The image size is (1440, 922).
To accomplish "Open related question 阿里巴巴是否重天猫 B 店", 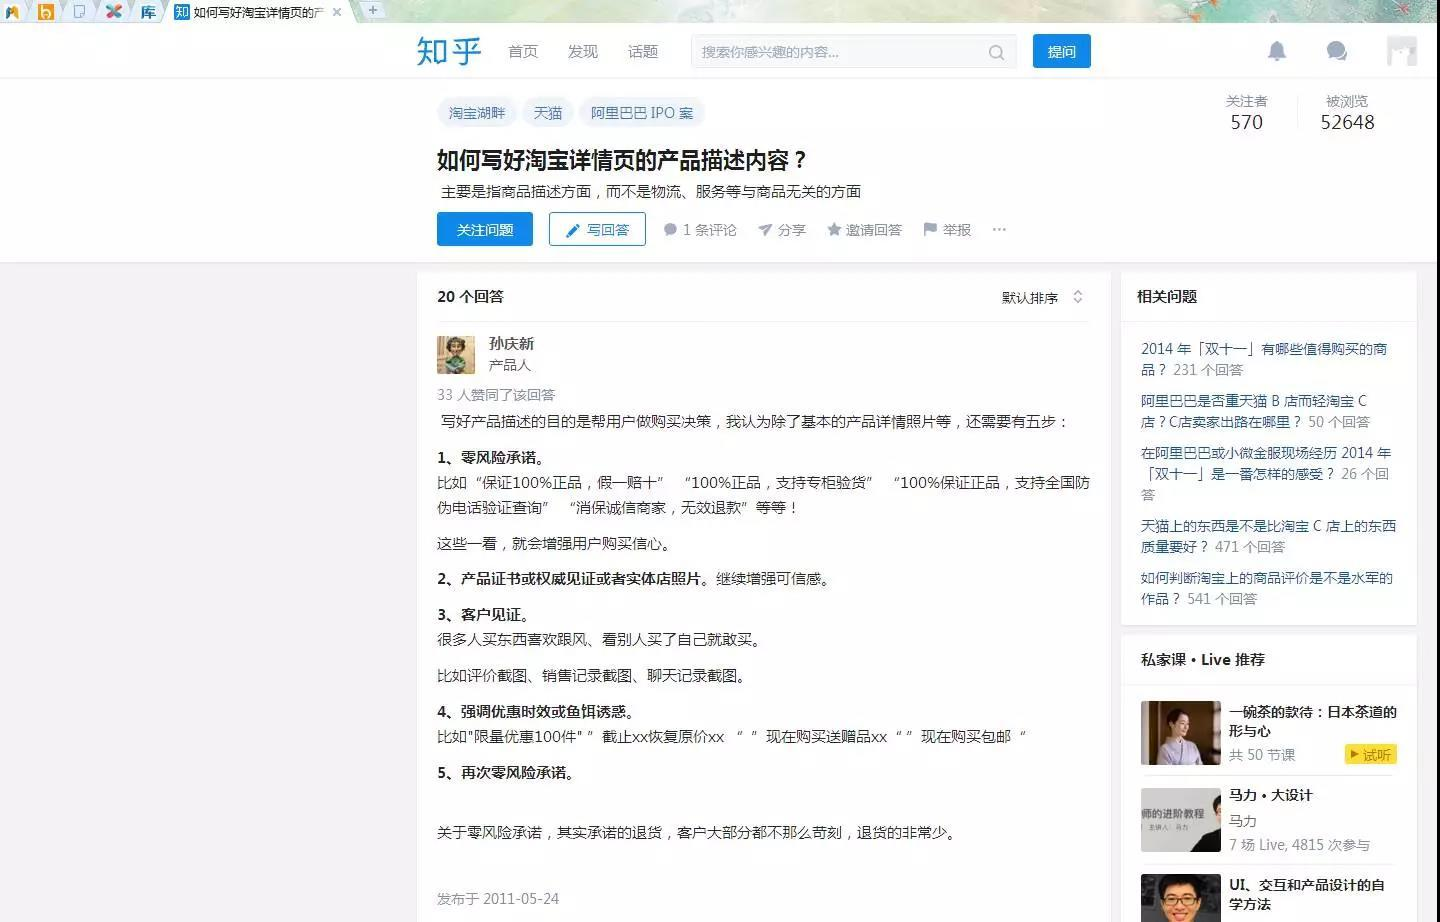I will [1254, 411].
